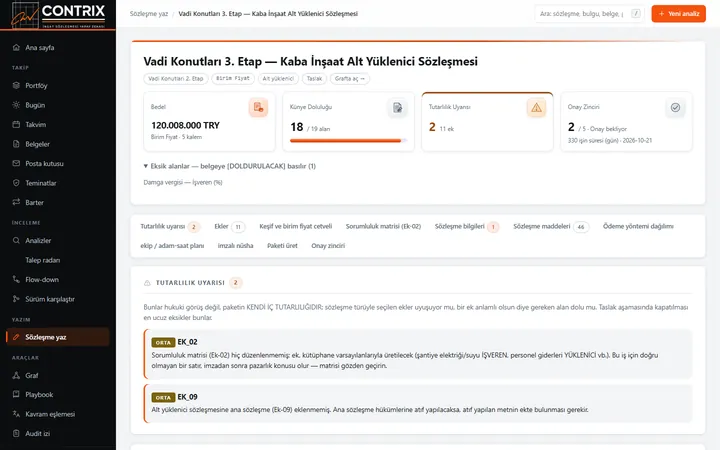Open Posta kutusu envelope icon
This screenshot has height=450, width=720.
tap(16, 163)
